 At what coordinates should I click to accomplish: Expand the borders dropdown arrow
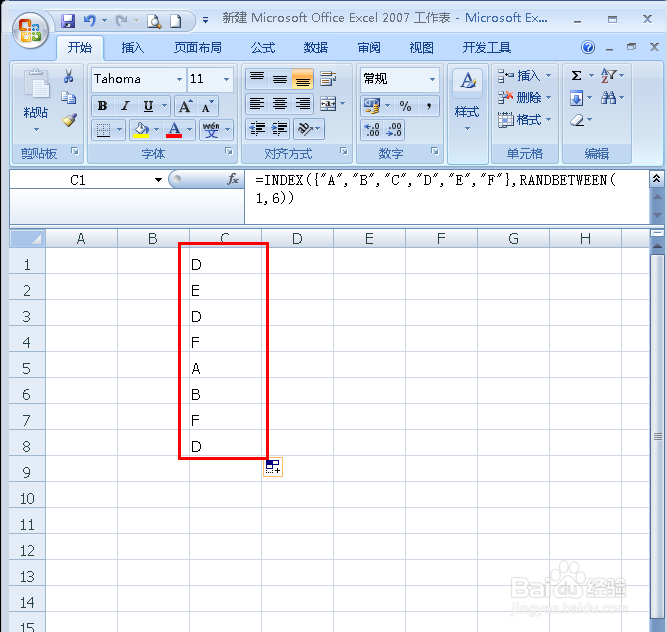(x=120, y=129)
